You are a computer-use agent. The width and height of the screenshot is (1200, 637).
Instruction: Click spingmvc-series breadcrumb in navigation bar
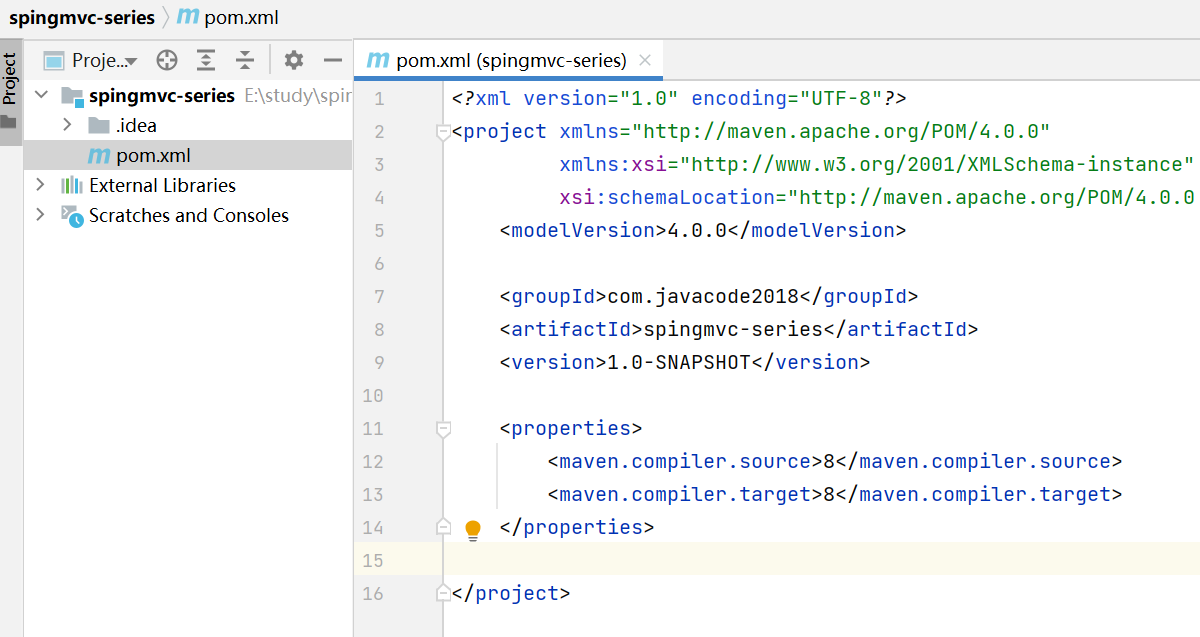point(82,17)
